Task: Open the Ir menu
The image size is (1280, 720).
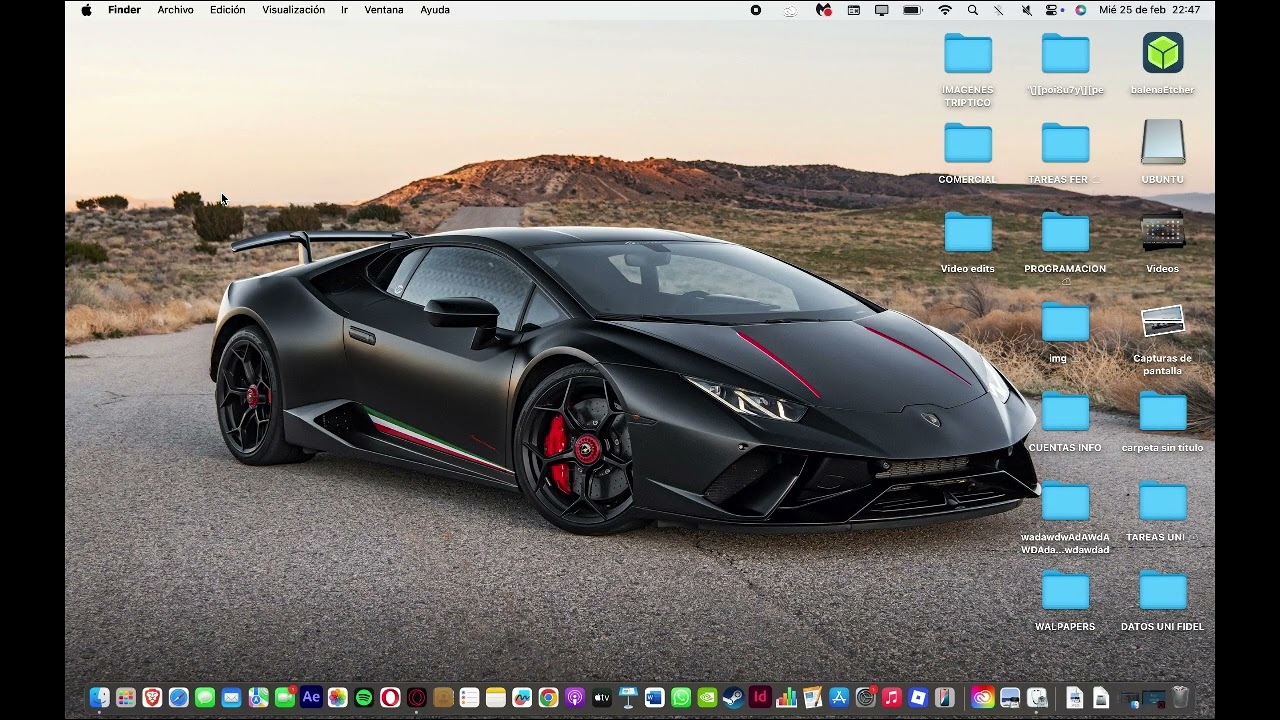Action: coord(344,10)
